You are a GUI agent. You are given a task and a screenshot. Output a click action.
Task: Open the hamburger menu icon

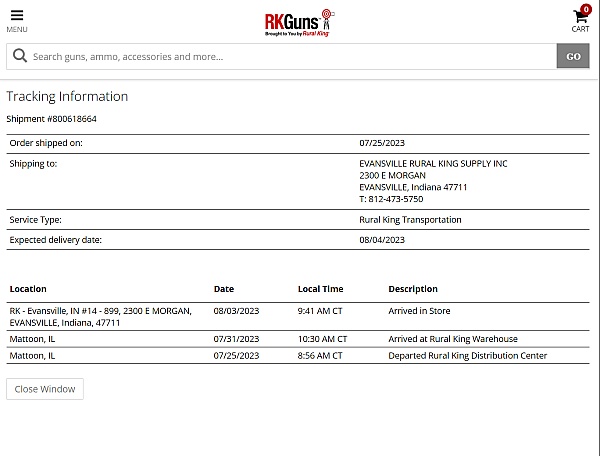point(17,15)
